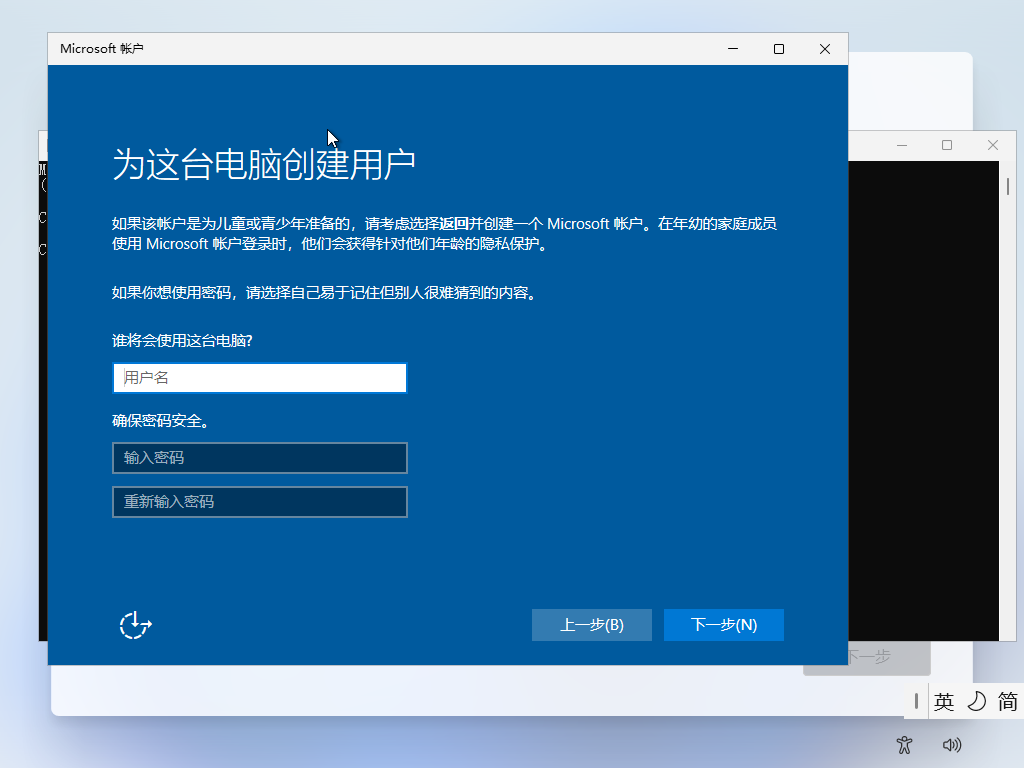Click the volume speaker icon
The height and width of the screenshot is (768, 1024).
(x=952, y=744)
